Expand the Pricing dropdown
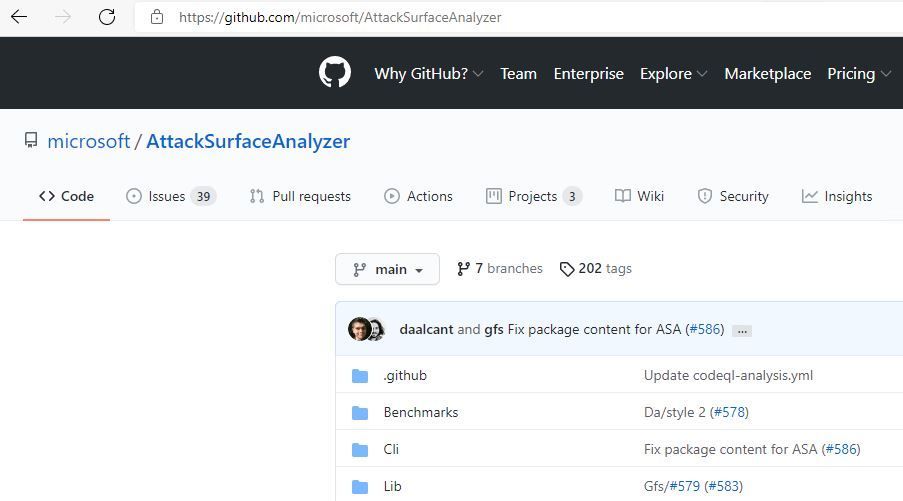This screenshot has width=903, height=501. pyautogui.click(x=859, y=74)
